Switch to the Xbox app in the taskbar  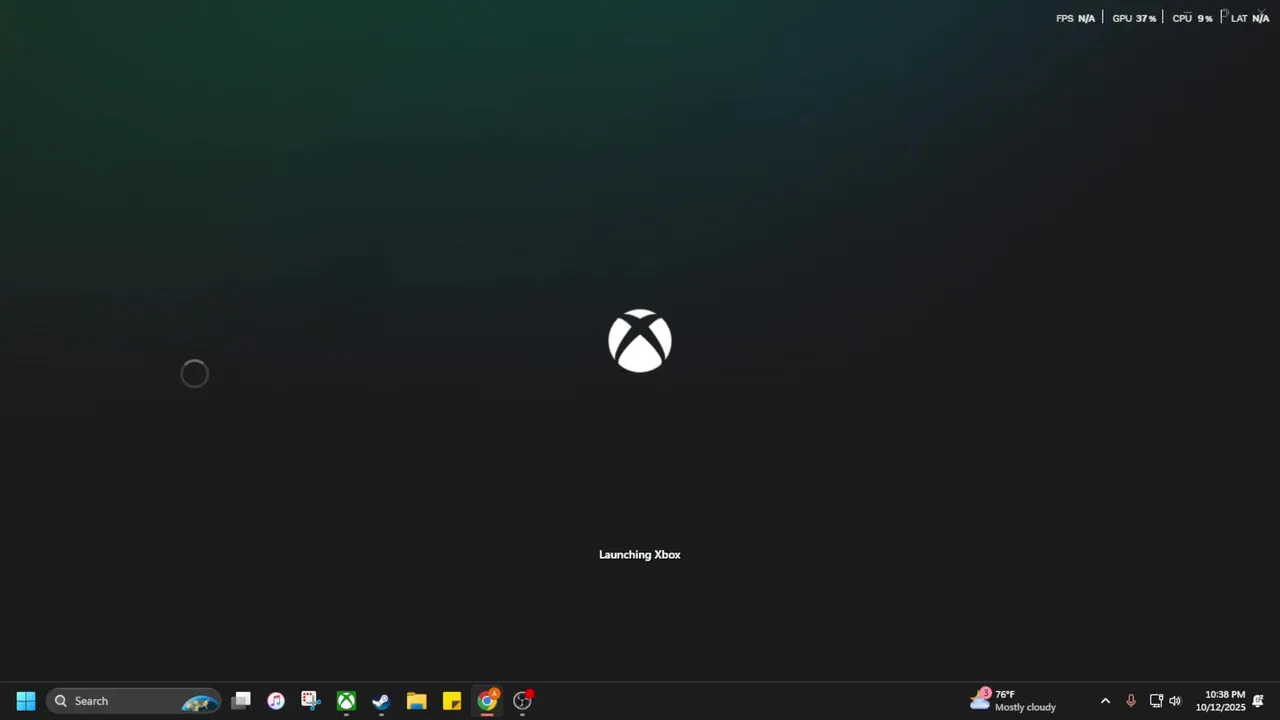pos(346,701)
